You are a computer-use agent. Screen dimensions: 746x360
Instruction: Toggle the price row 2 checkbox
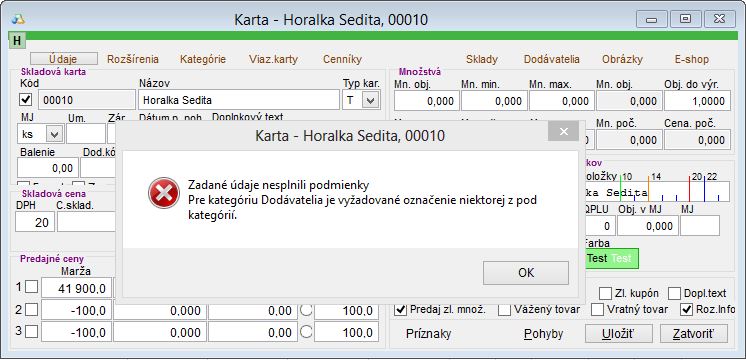(x=31, y=310)
